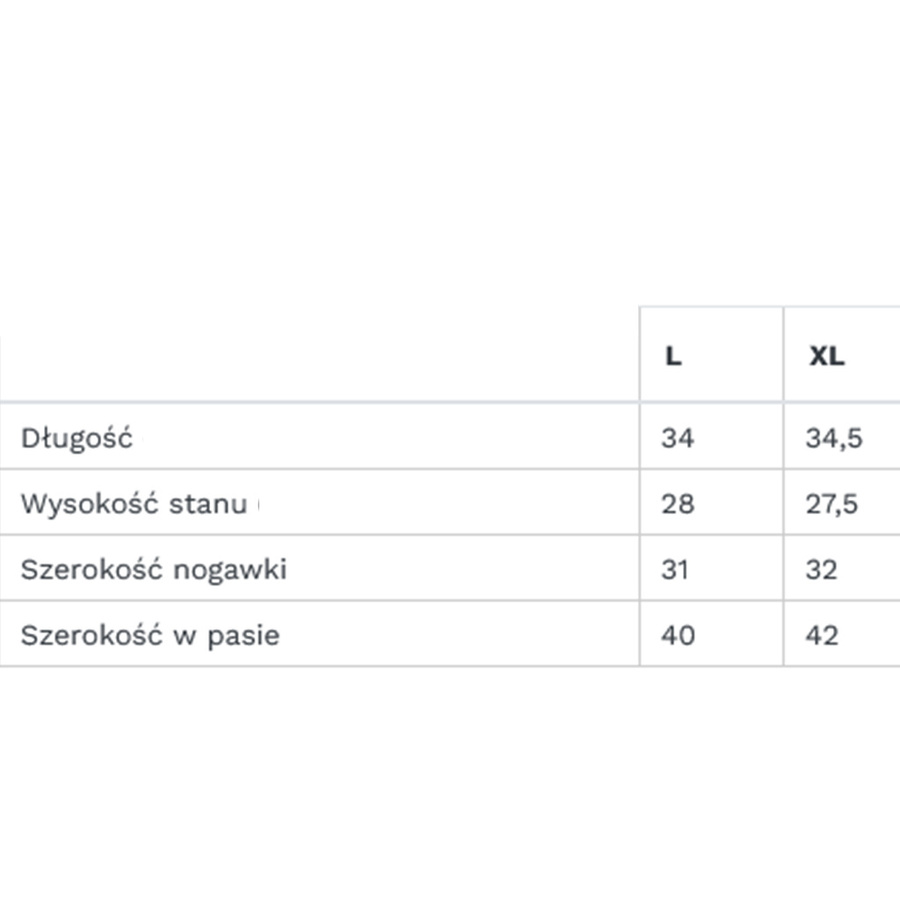
Task: Select the XL size column header
Action: coord(826,356)
